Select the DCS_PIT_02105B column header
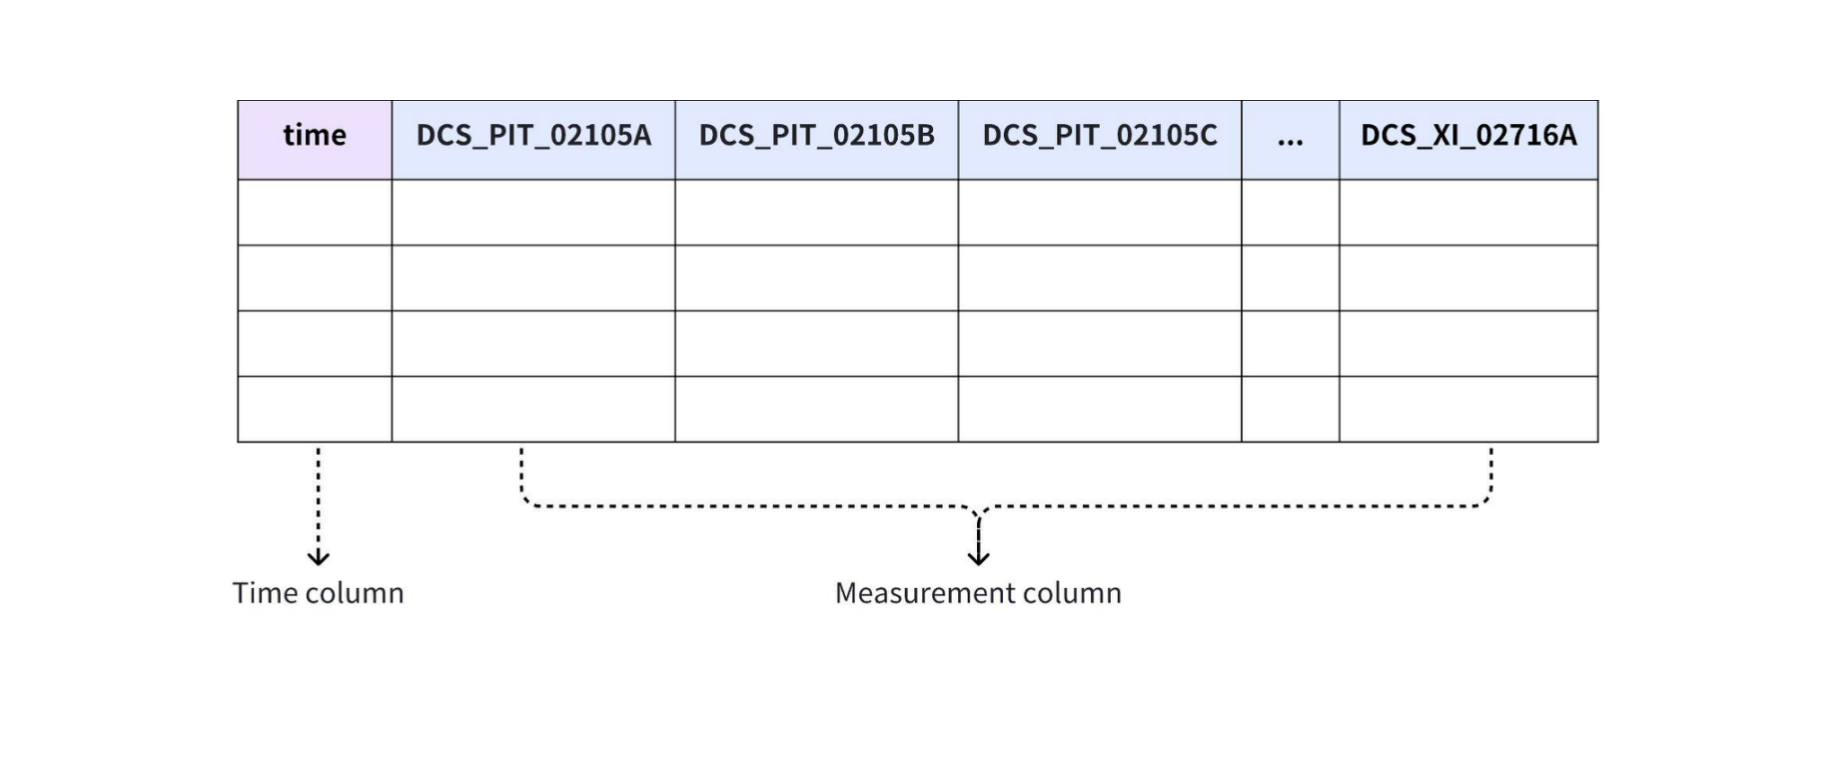1844x766 pixels. pyautogui.click(x=816, y=136)
